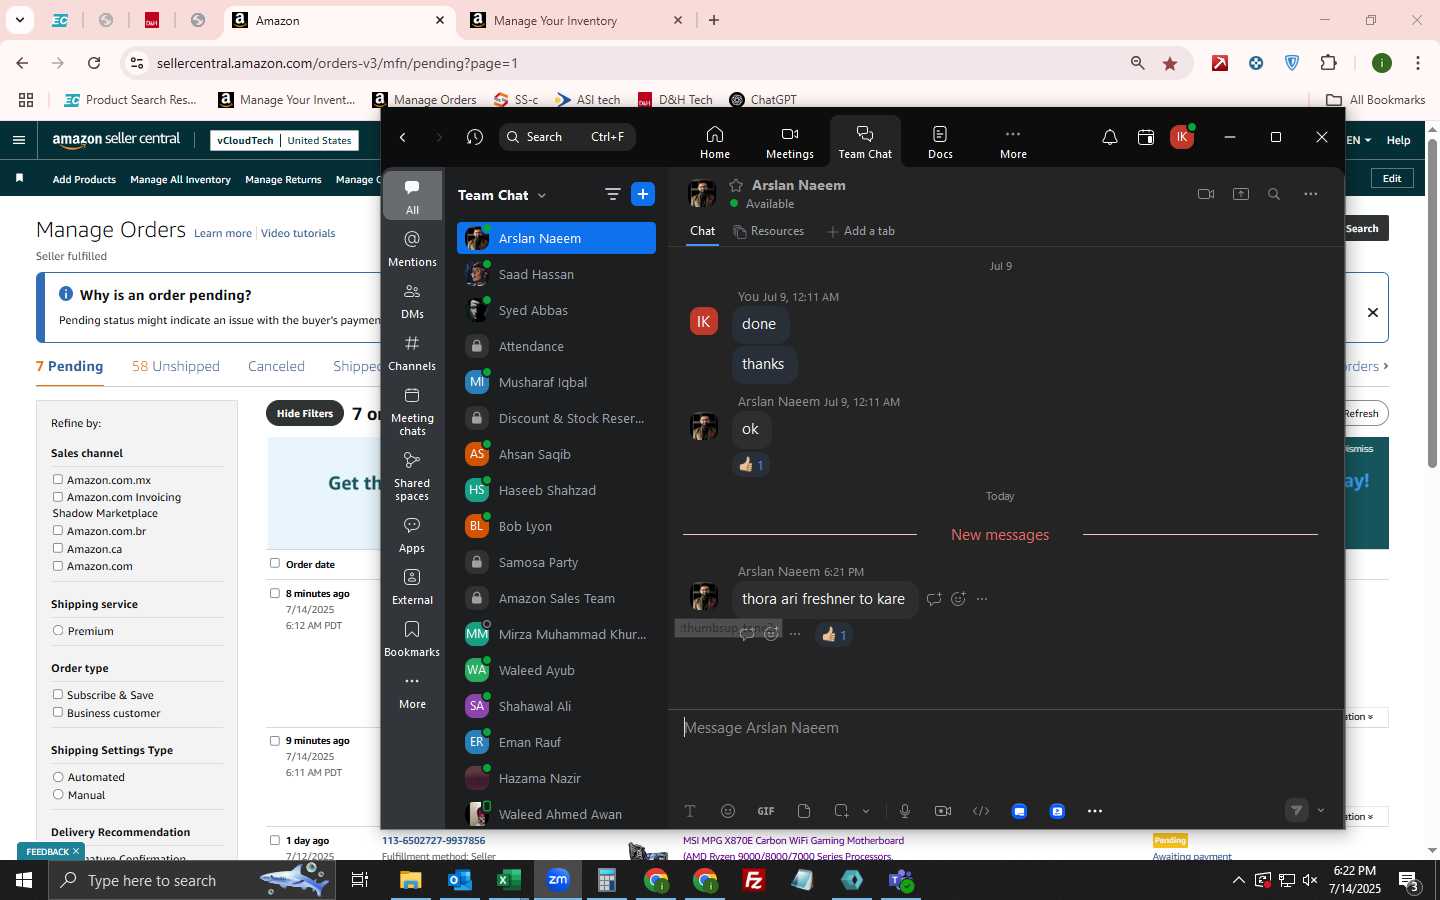The width and height of the screenshot is (1440, 900).
Task: Open DMs in Zoom sidebar
Action: pyautogui.click(x=412, y=300)
